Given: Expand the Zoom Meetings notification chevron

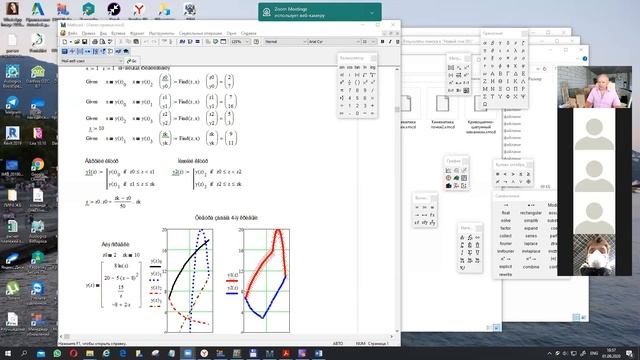Looking at the screenshot, I should click(372, 13).
